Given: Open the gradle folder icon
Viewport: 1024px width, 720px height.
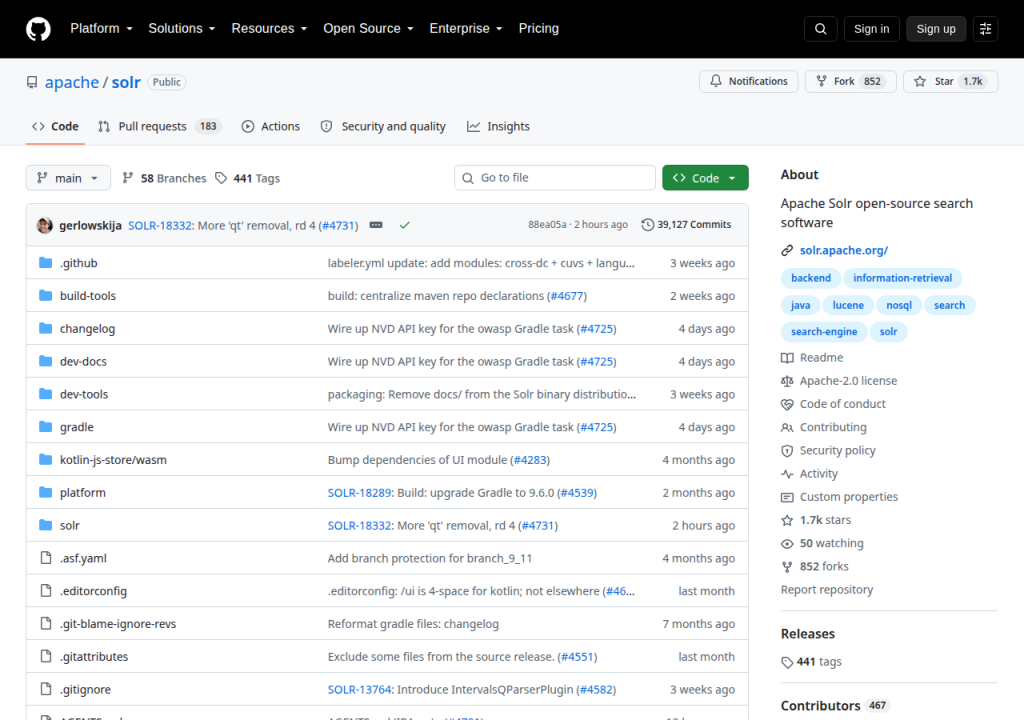Looking at the screenshot, I should coord(46,427).
